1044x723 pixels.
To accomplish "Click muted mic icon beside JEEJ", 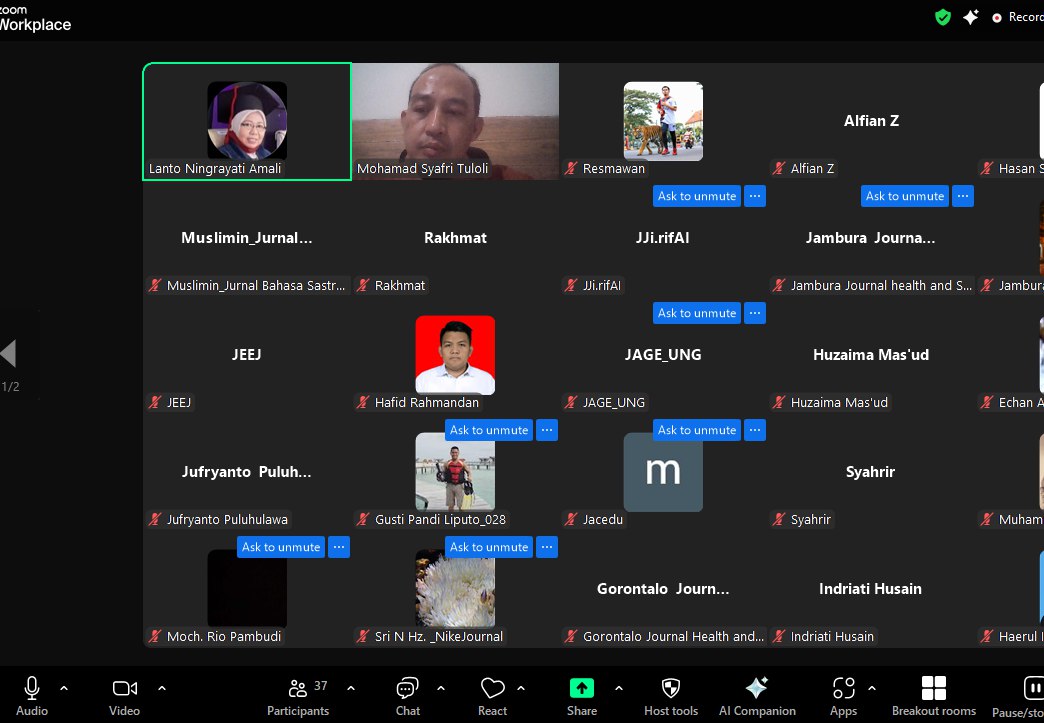I will (x=155, y=402).
